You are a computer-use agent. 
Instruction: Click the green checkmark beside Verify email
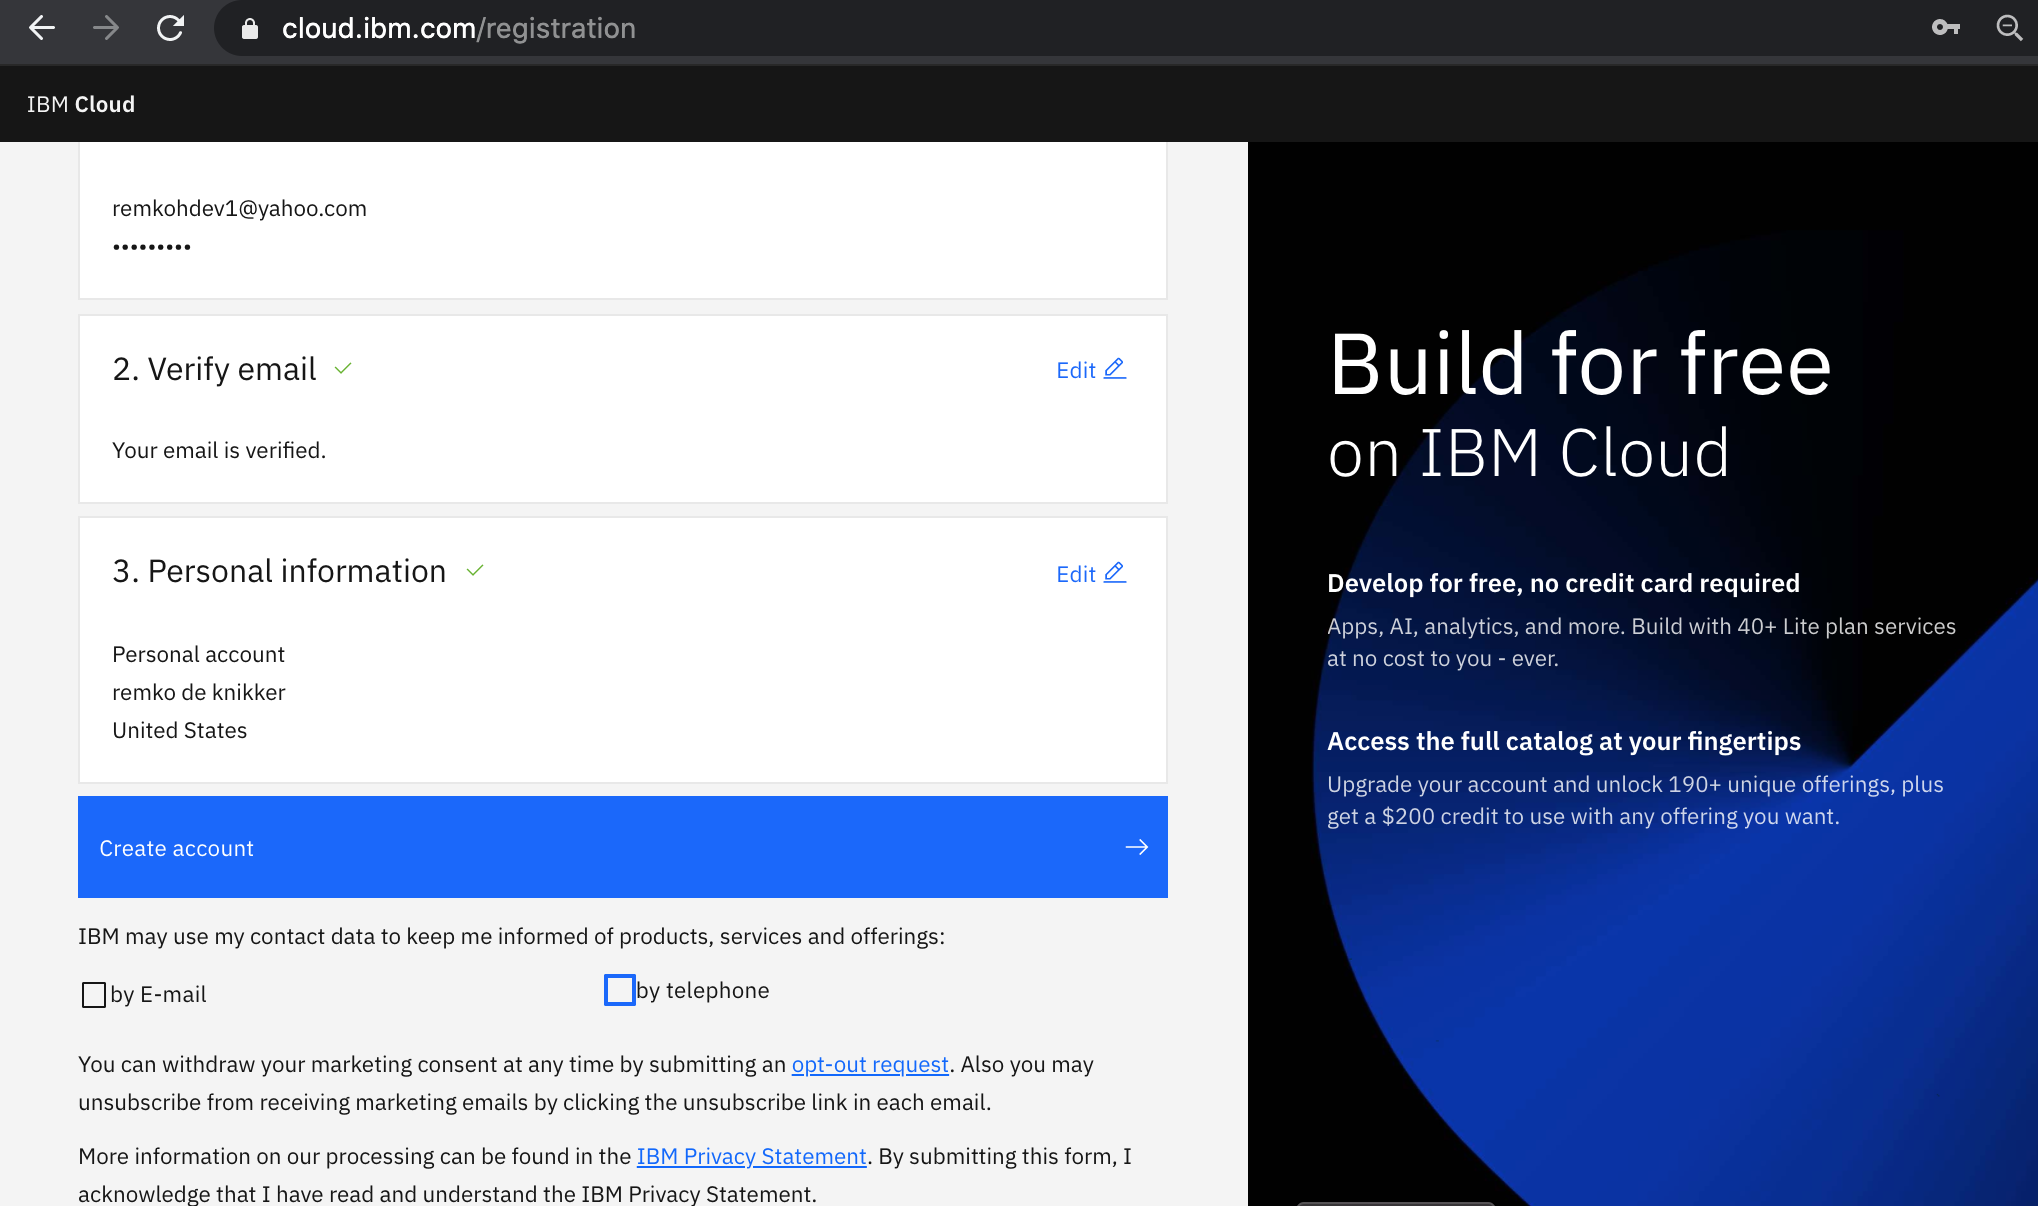pos(342,369)
